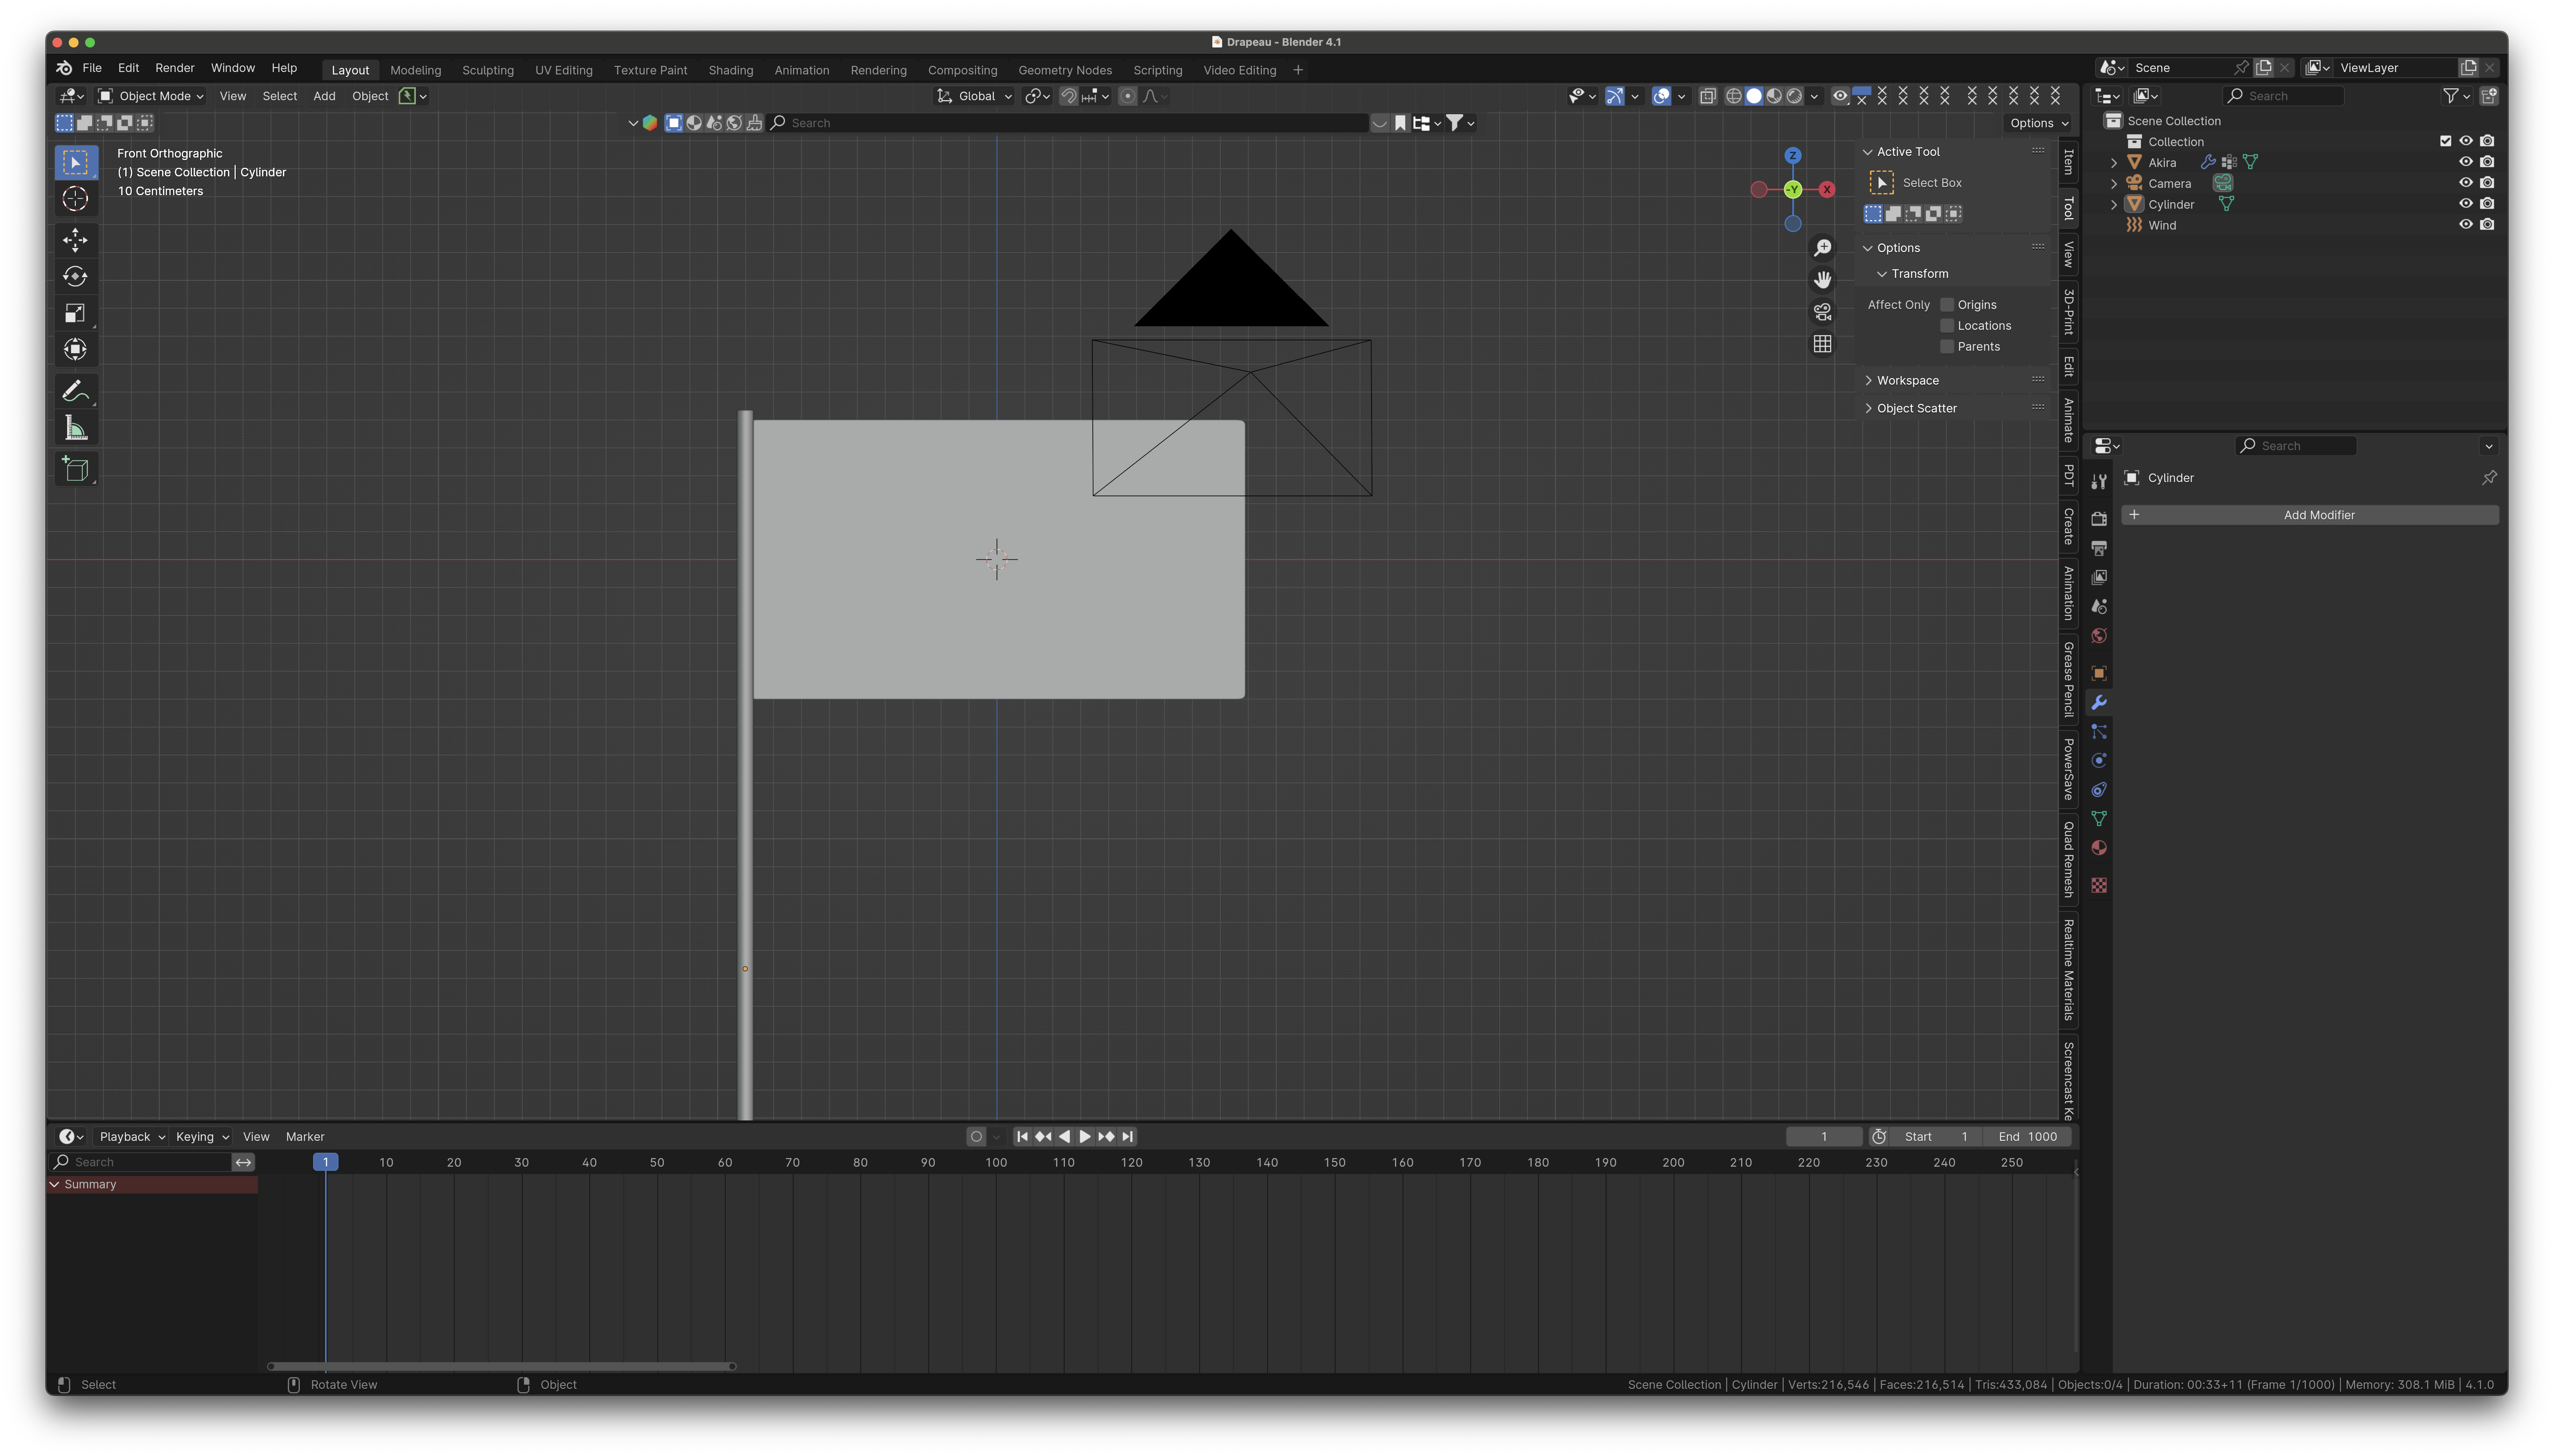Screen dimensions: 2554x1456
Task: Switch to the Geometry Nodes workspace tab
Action: click(1065, 70)
